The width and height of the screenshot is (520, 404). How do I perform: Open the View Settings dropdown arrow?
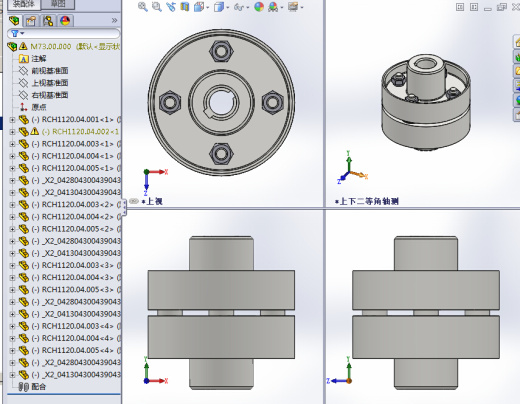click(302, 7)
